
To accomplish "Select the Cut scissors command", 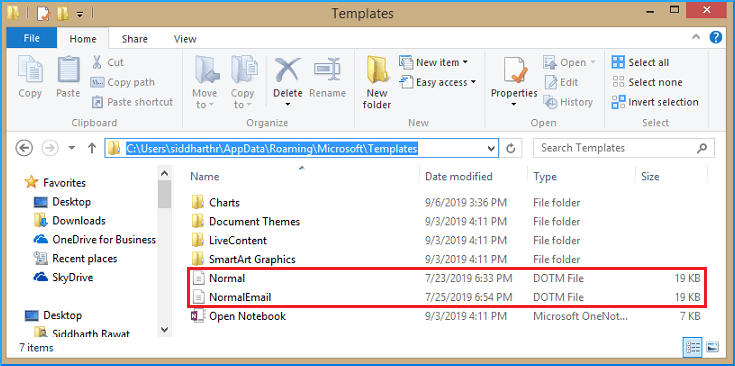I will [x=107, y=62].
